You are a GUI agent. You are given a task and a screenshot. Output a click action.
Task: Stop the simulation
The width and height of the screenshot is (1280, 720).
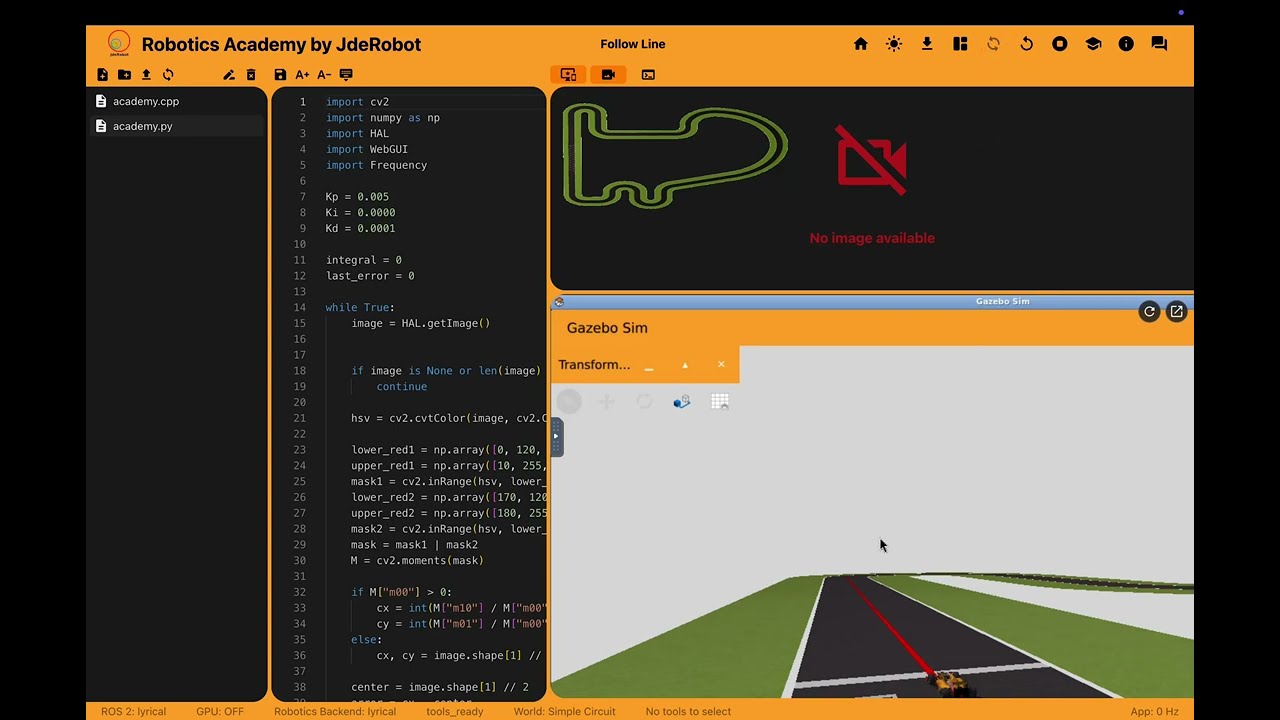(x=1060, y=44)
